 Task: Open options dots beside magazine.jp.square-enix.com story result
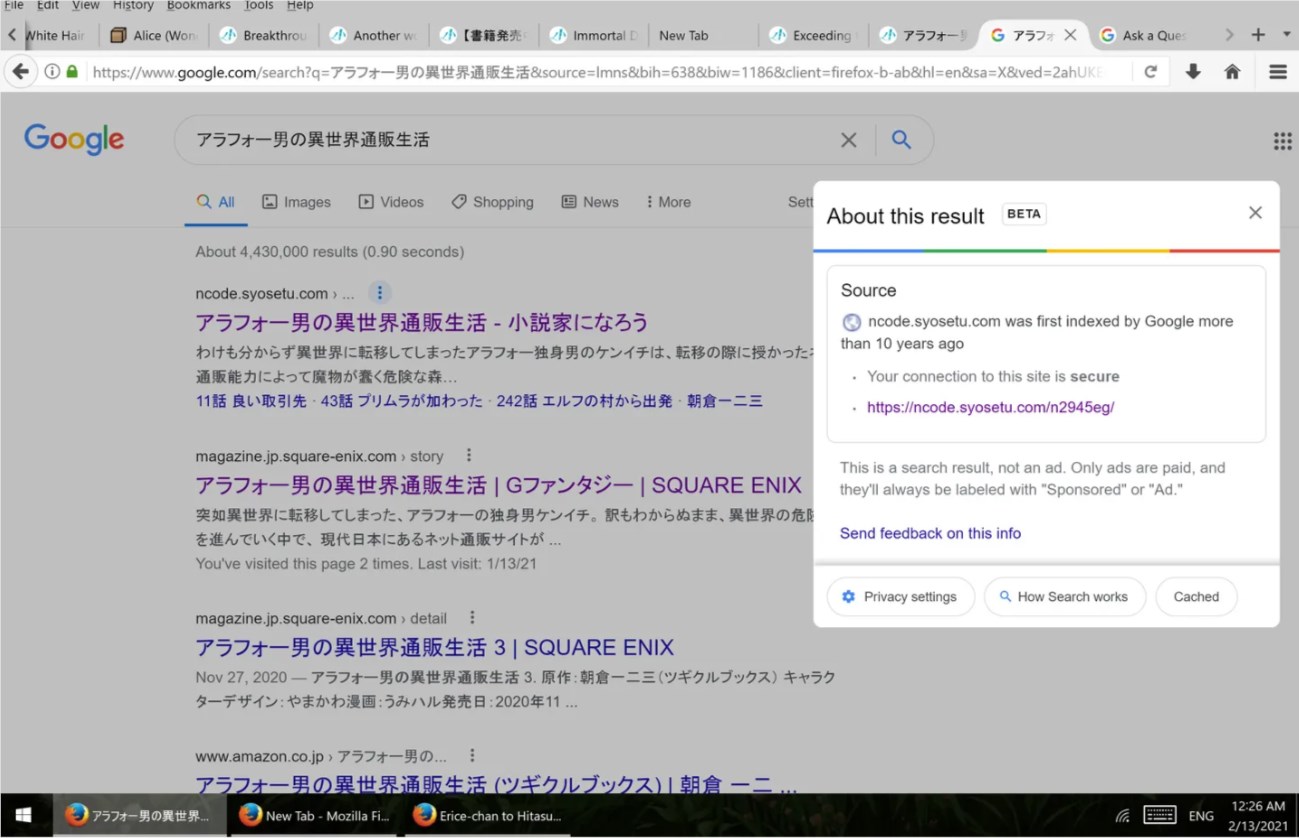click(468, 456)
